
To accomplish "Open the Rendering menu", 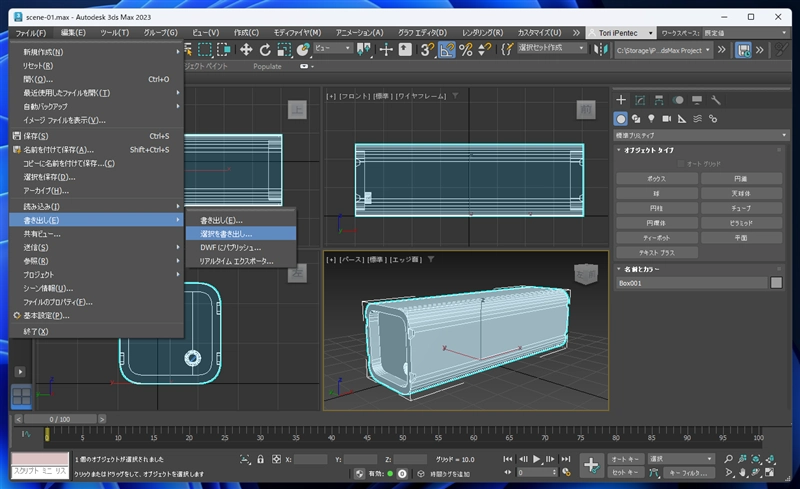I will click(x=482, y=33).
